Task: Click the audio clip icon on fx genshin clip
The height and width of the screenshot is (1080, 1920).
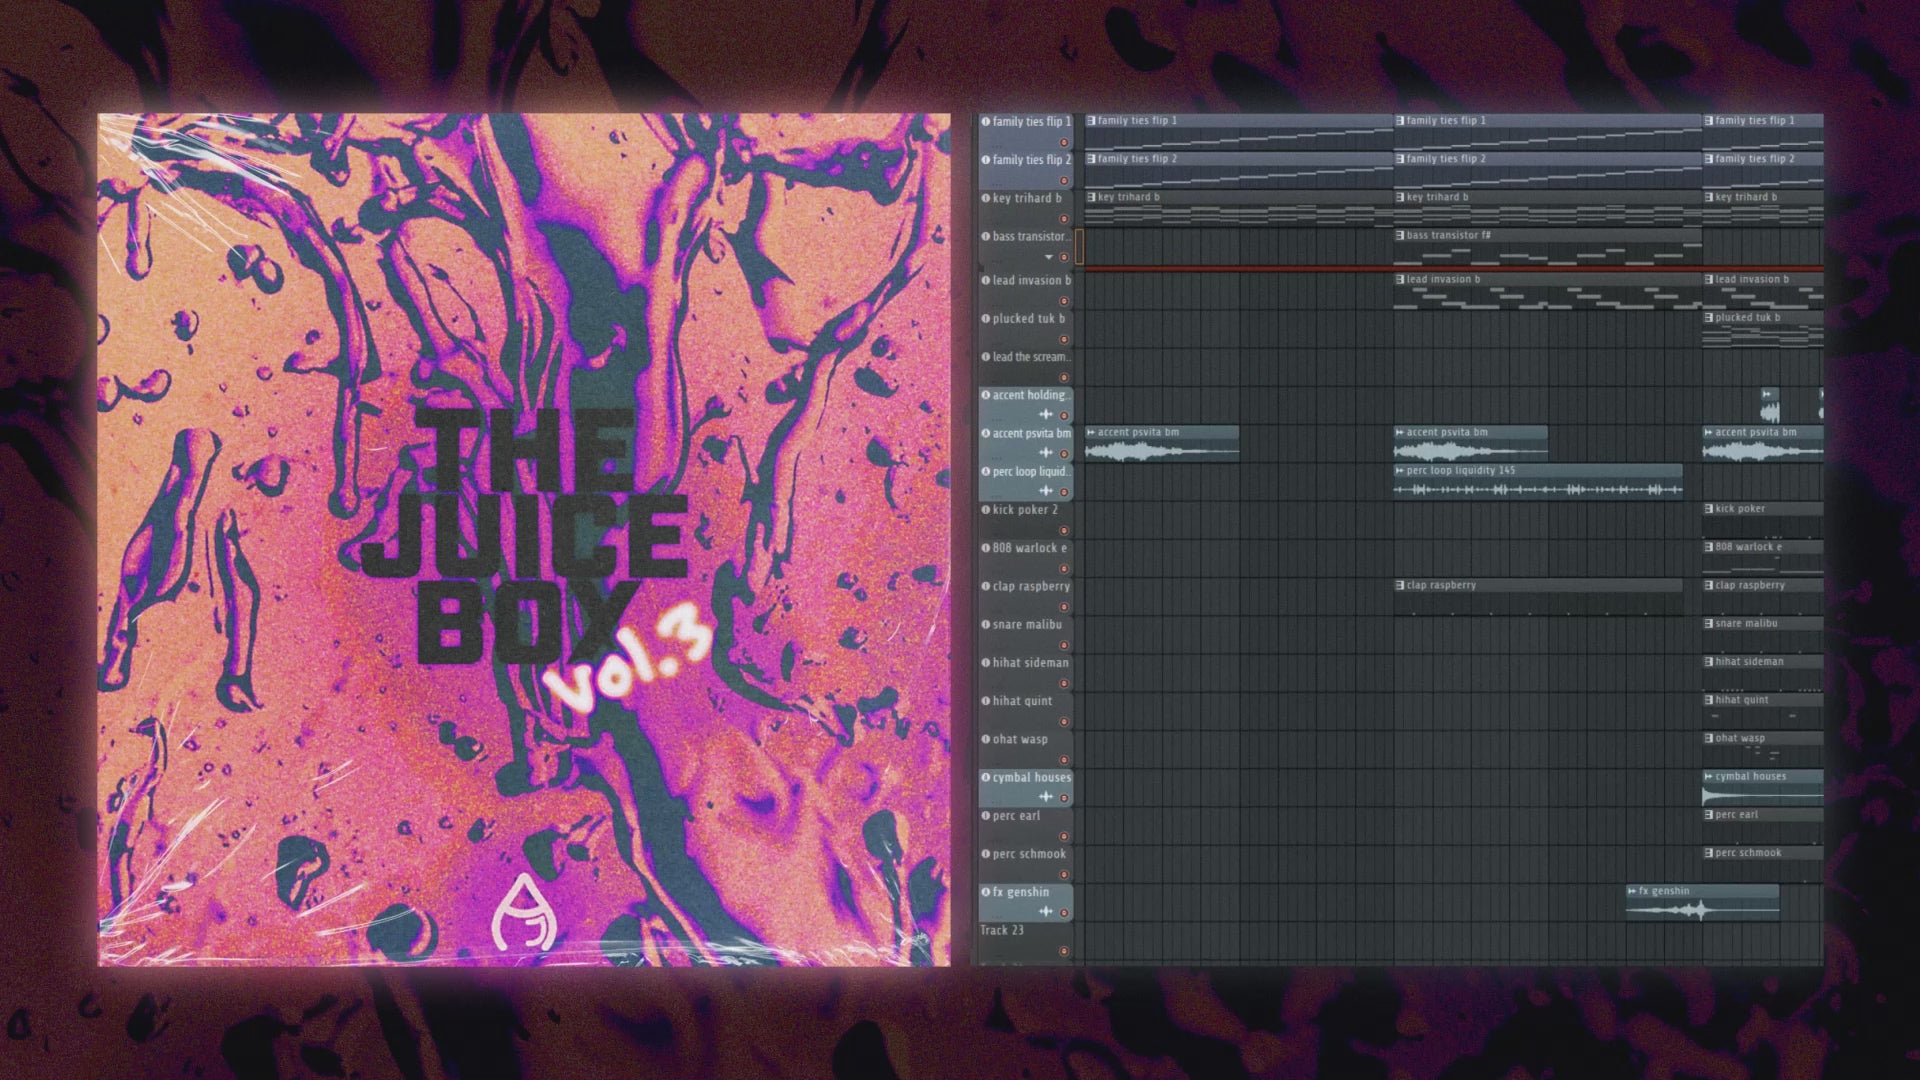Action: (x=1632, y=892)
